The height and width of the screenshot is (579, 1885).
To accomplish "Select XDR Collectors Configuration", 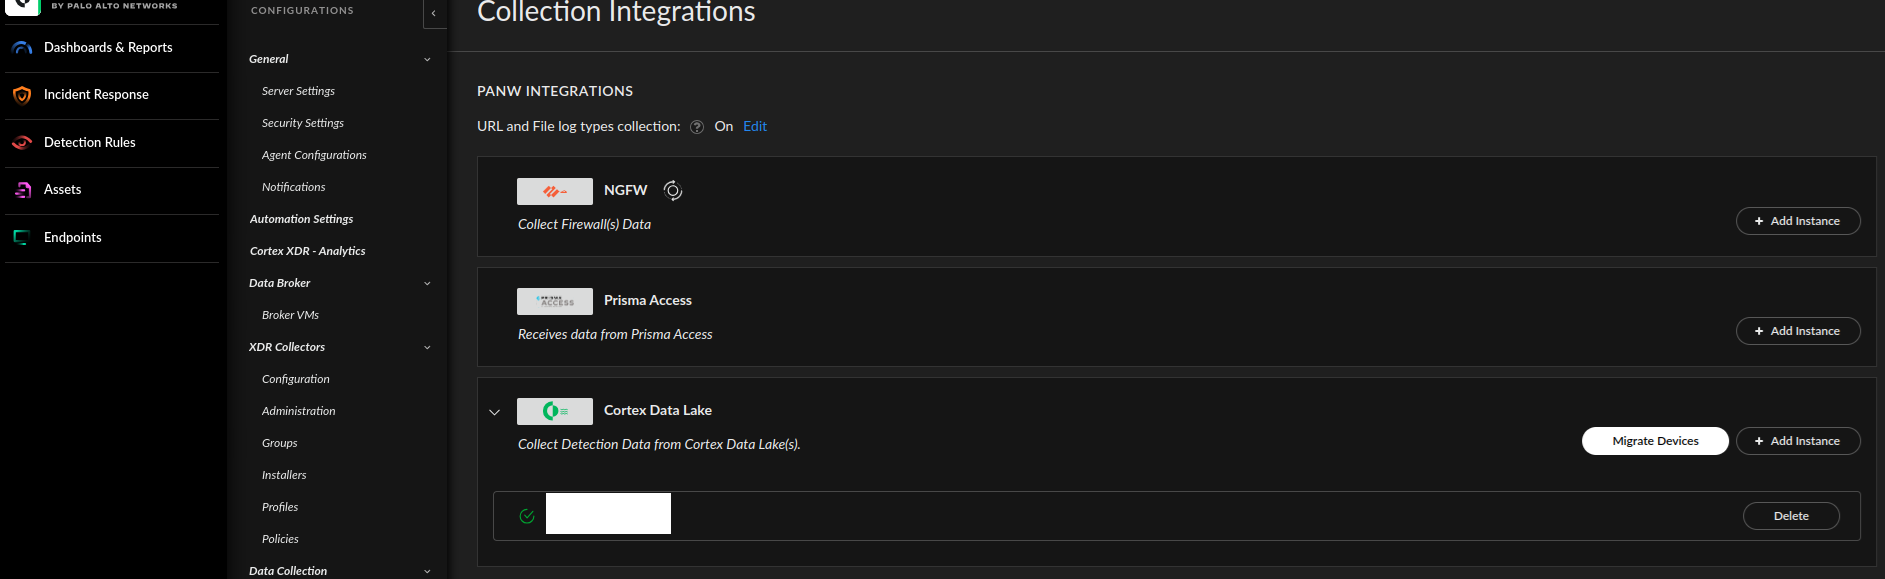I will tap(295, 379).
